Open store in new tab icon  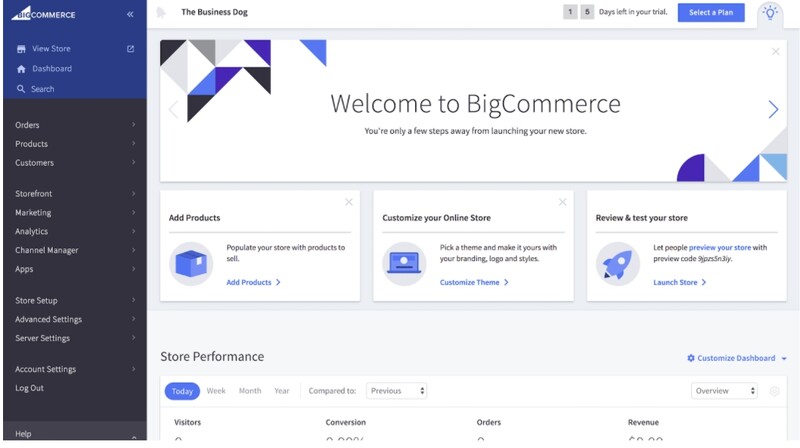131,49
